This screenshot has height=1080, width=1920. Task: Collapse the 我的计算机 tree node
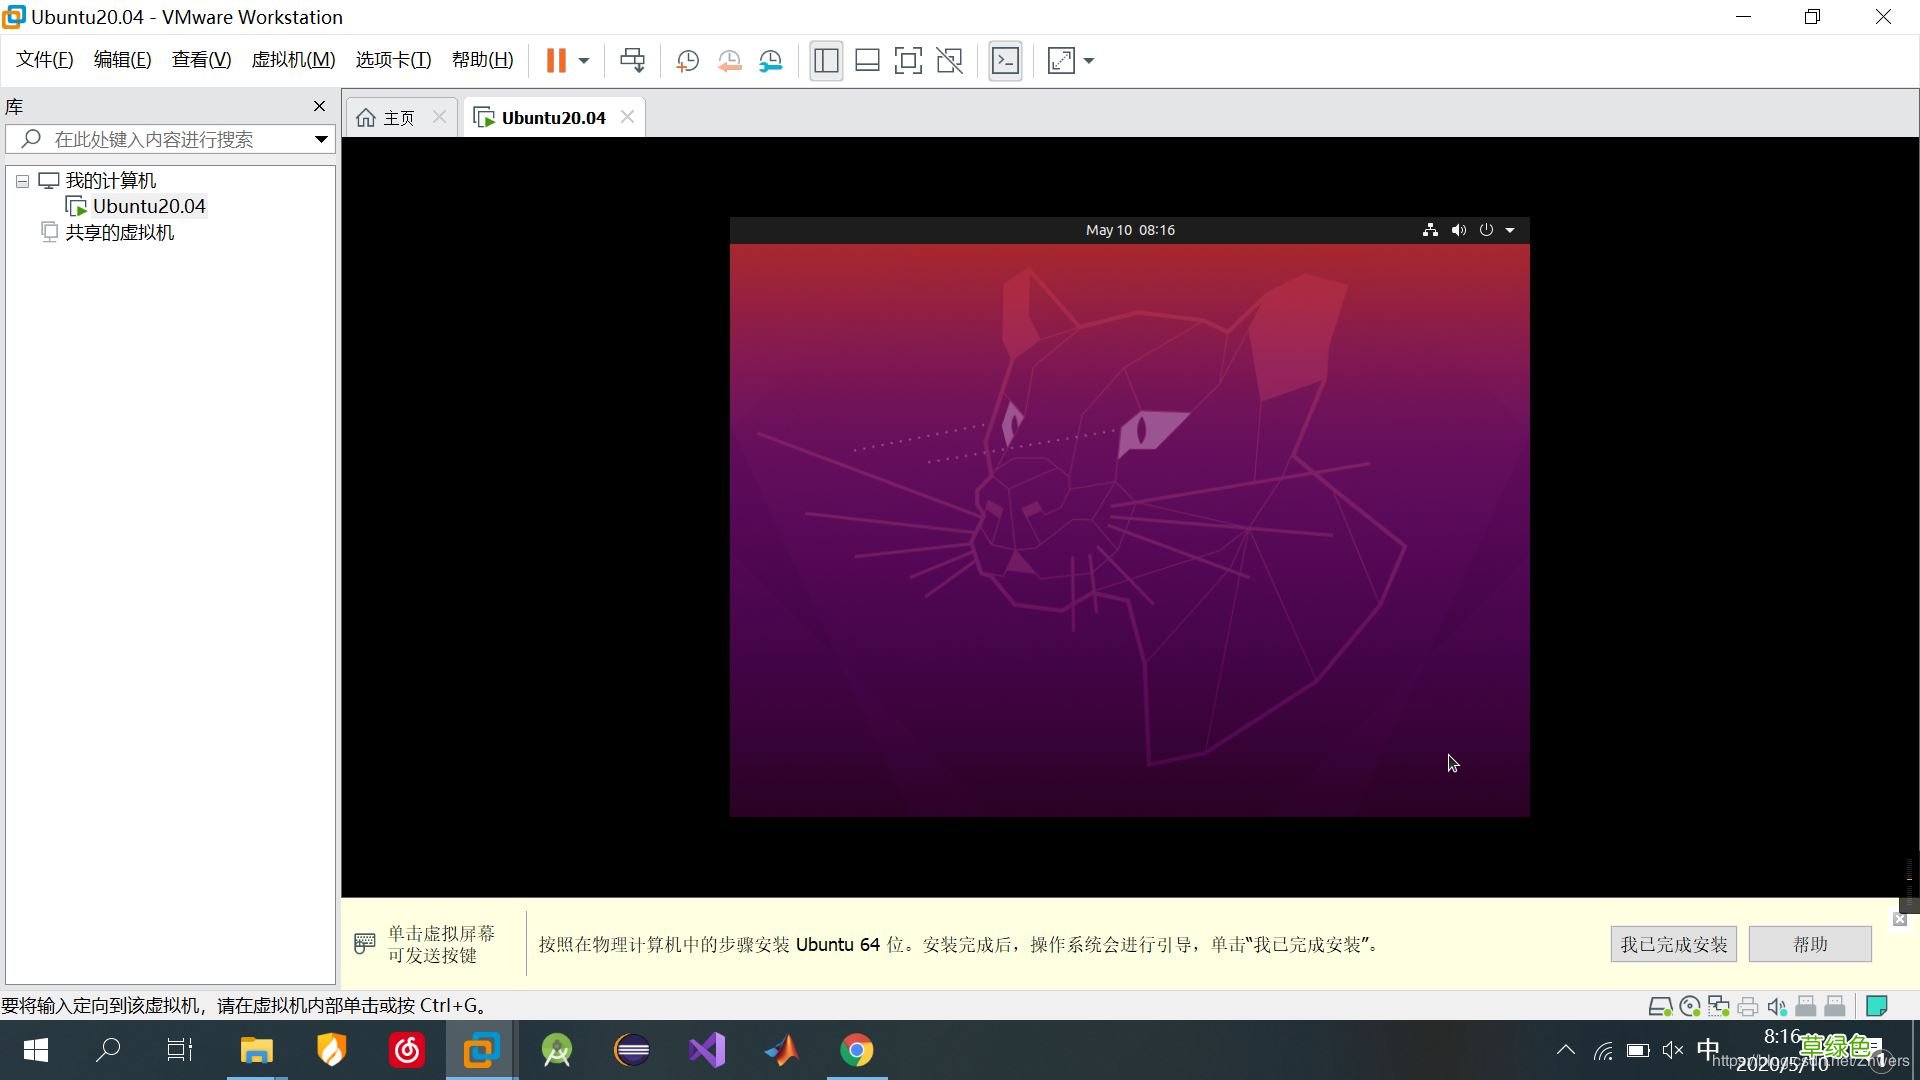pyautogui.click(x=22, y=182)
